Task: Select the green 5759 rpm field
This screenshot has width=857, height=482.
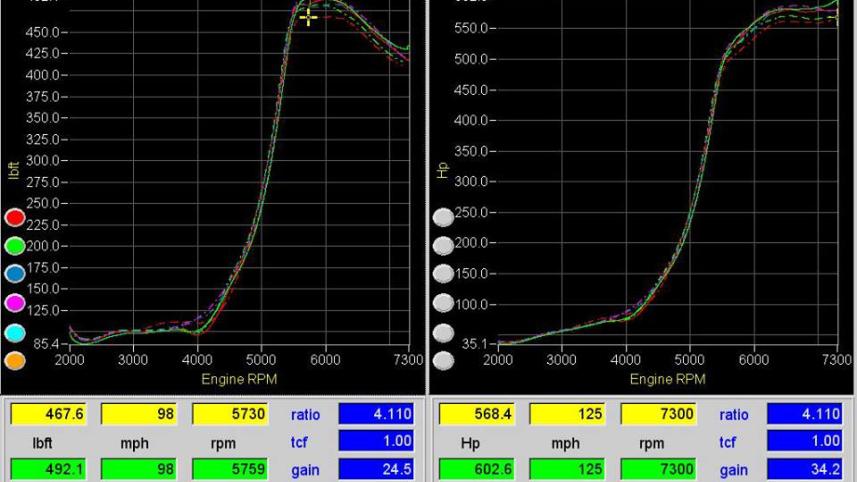Action: tap(229, 469)
